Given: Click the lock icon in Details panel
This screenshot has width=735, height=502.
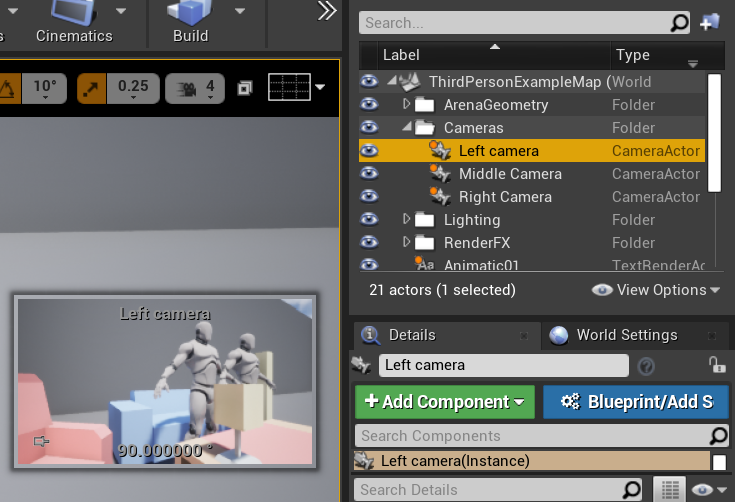Looking at the screenshot, I should 716,365.
